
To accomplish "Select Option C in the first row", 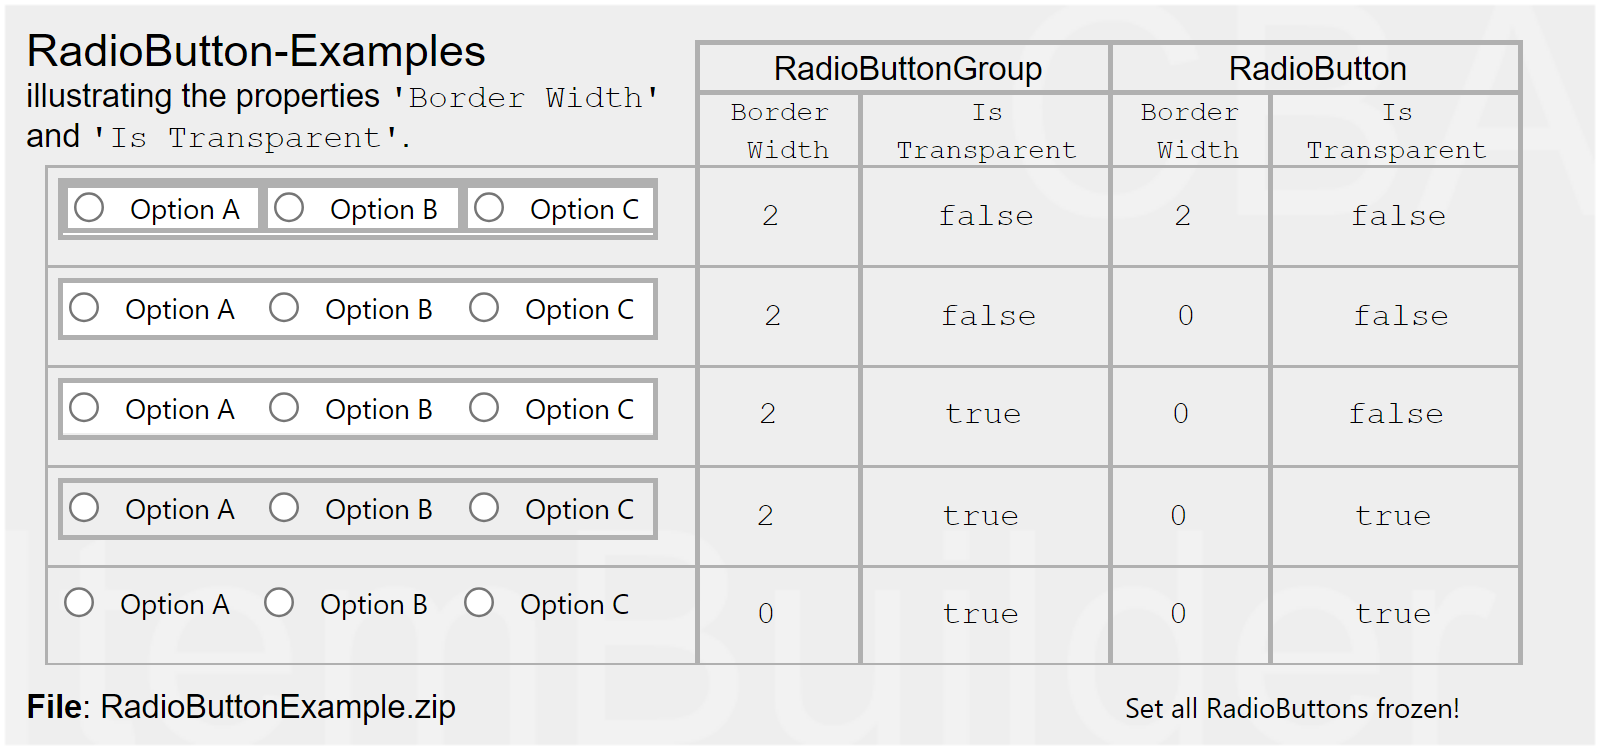I will pos(489,208).
